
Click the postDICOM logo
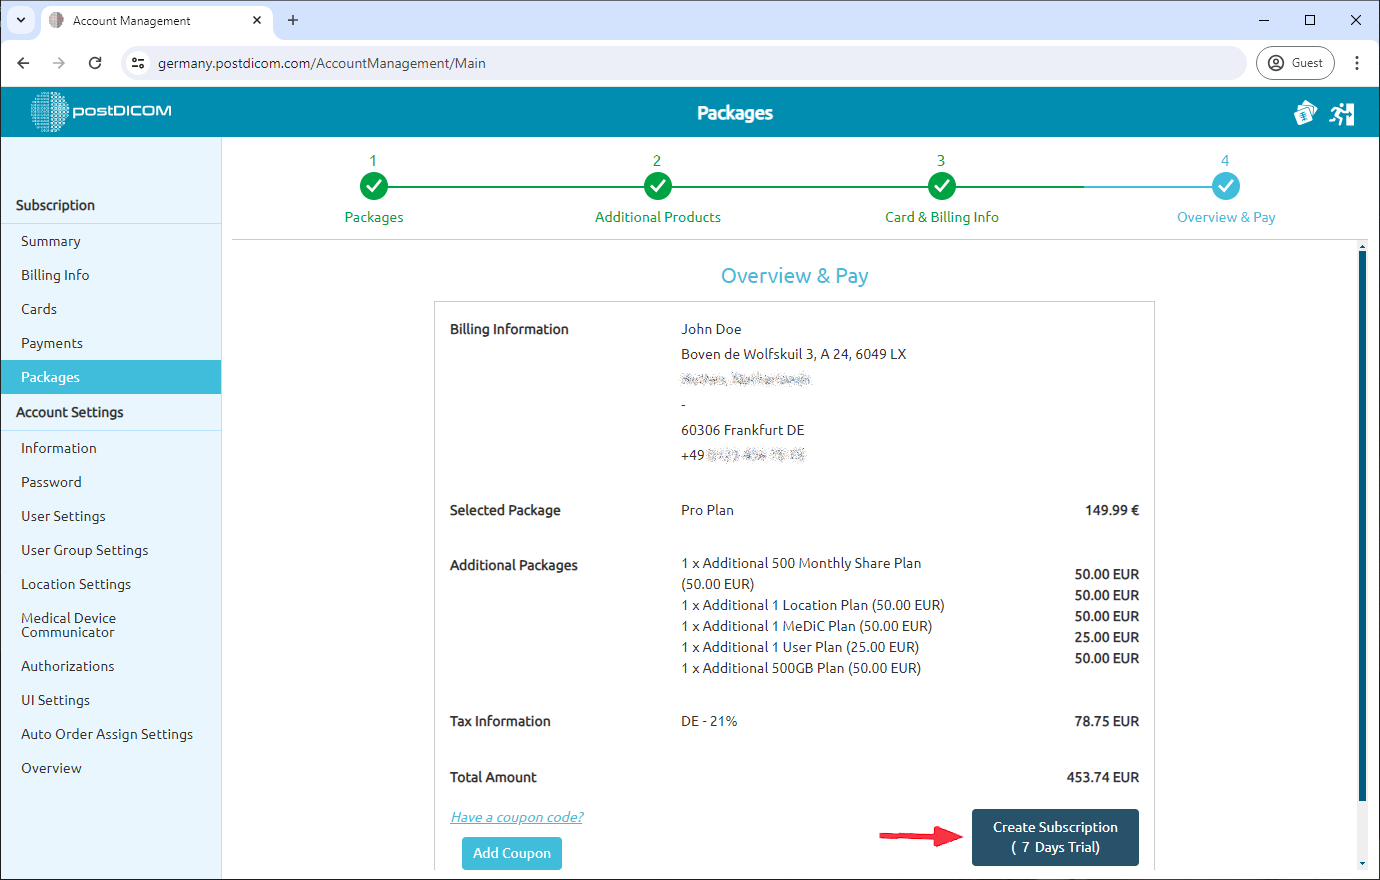(x=99, y=112)
